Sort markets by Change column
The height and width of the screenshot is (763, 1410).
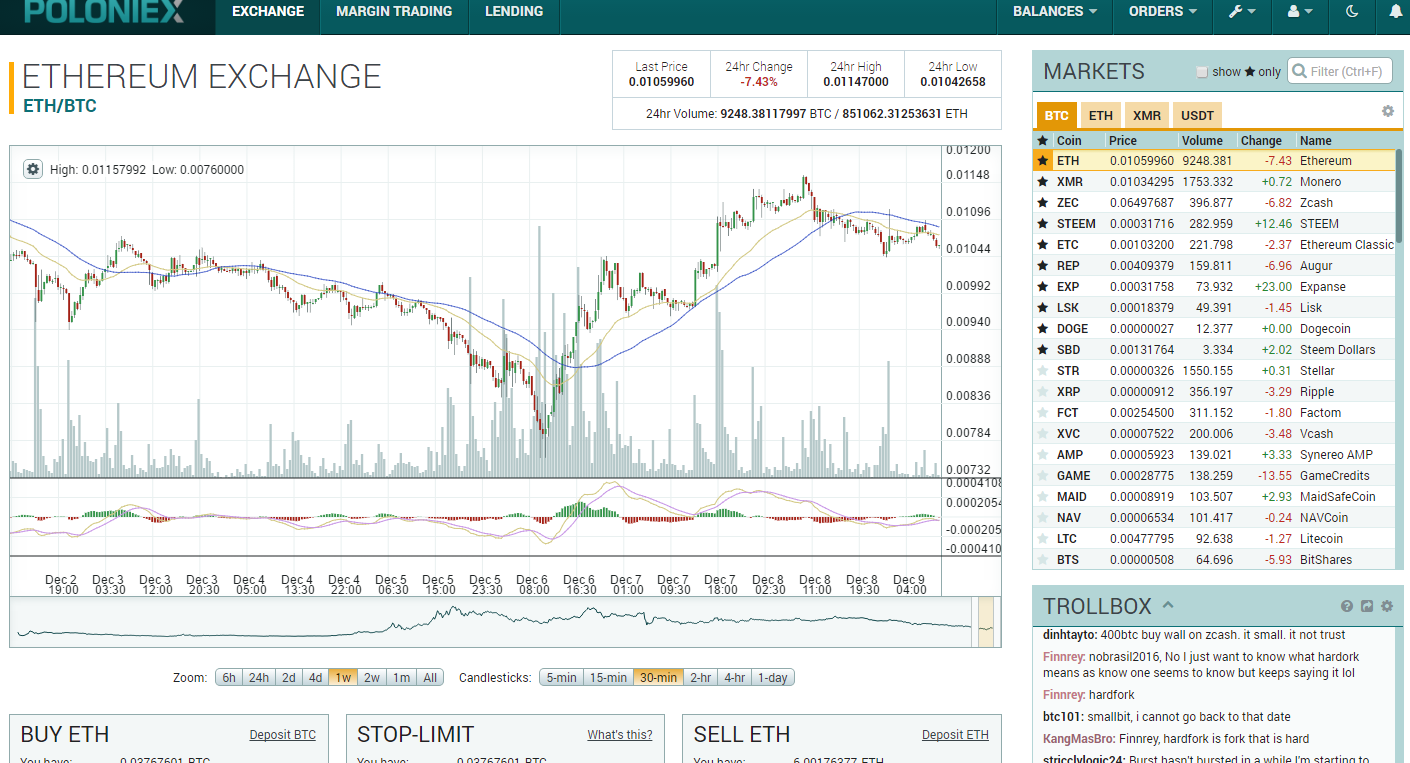tap(1261, 141)
